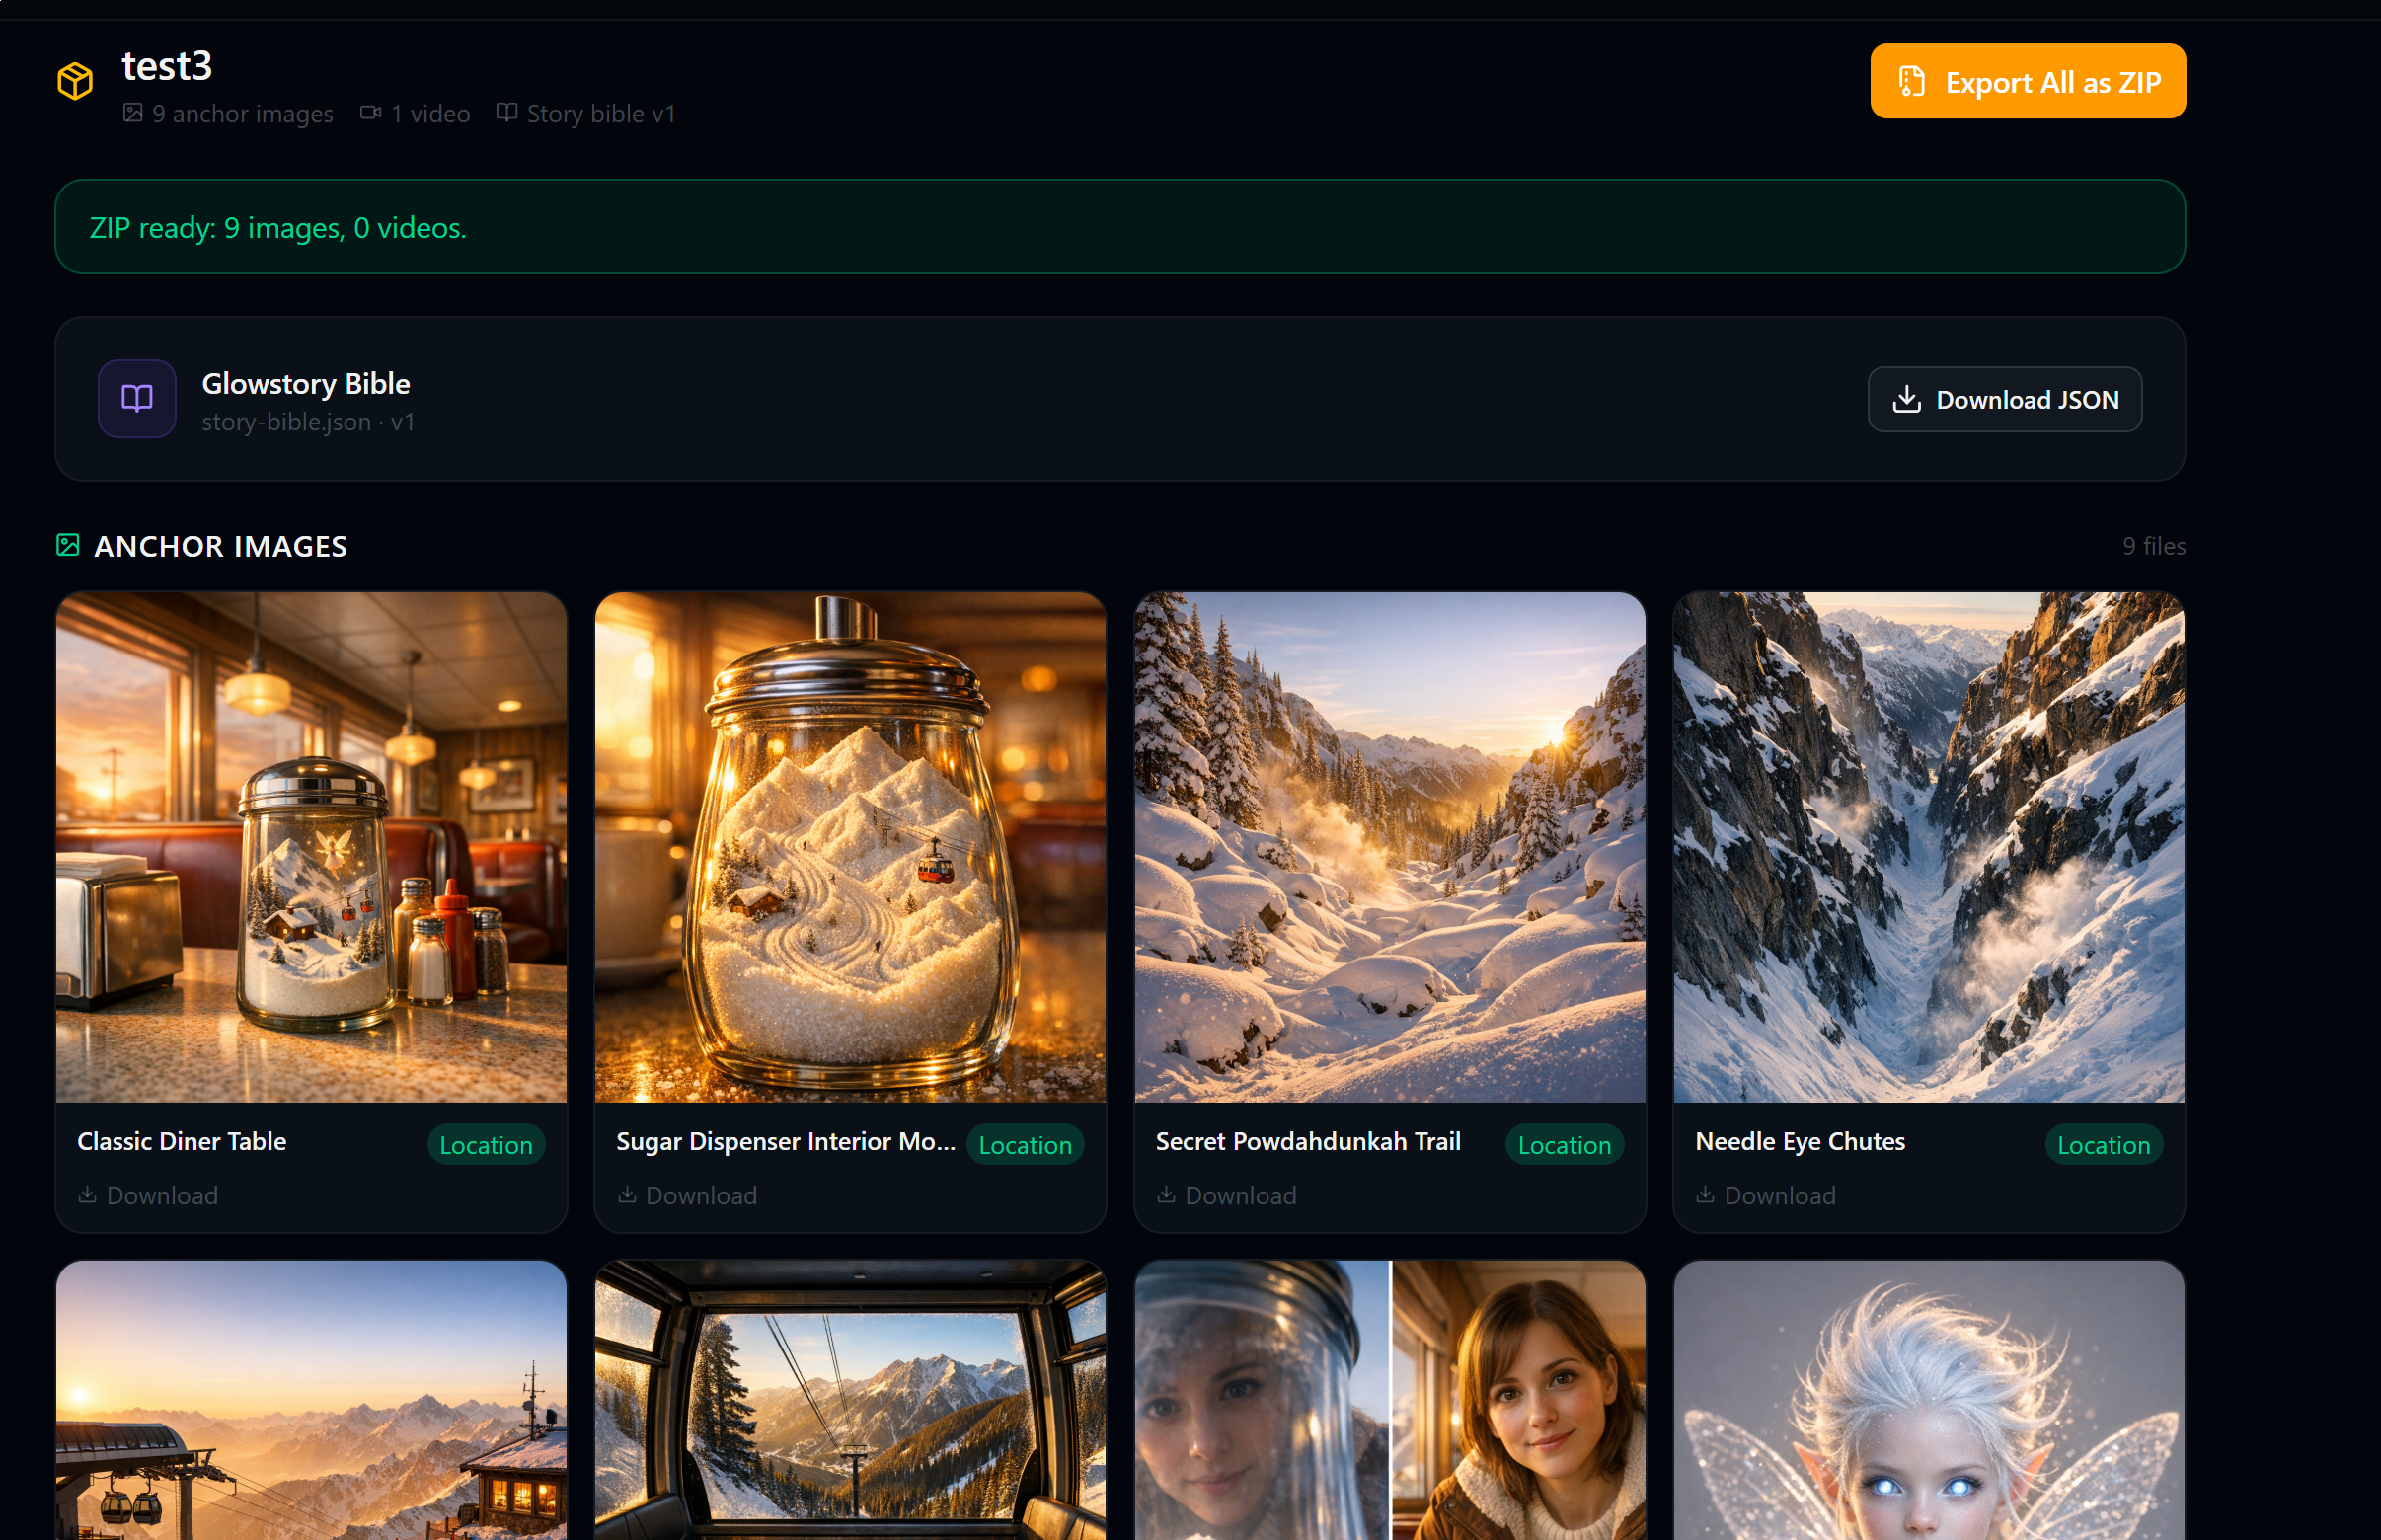The width and height of the screenshot is (2381, 1540).
Task: Click the anchor images count icon
Action: coord(132,113)
